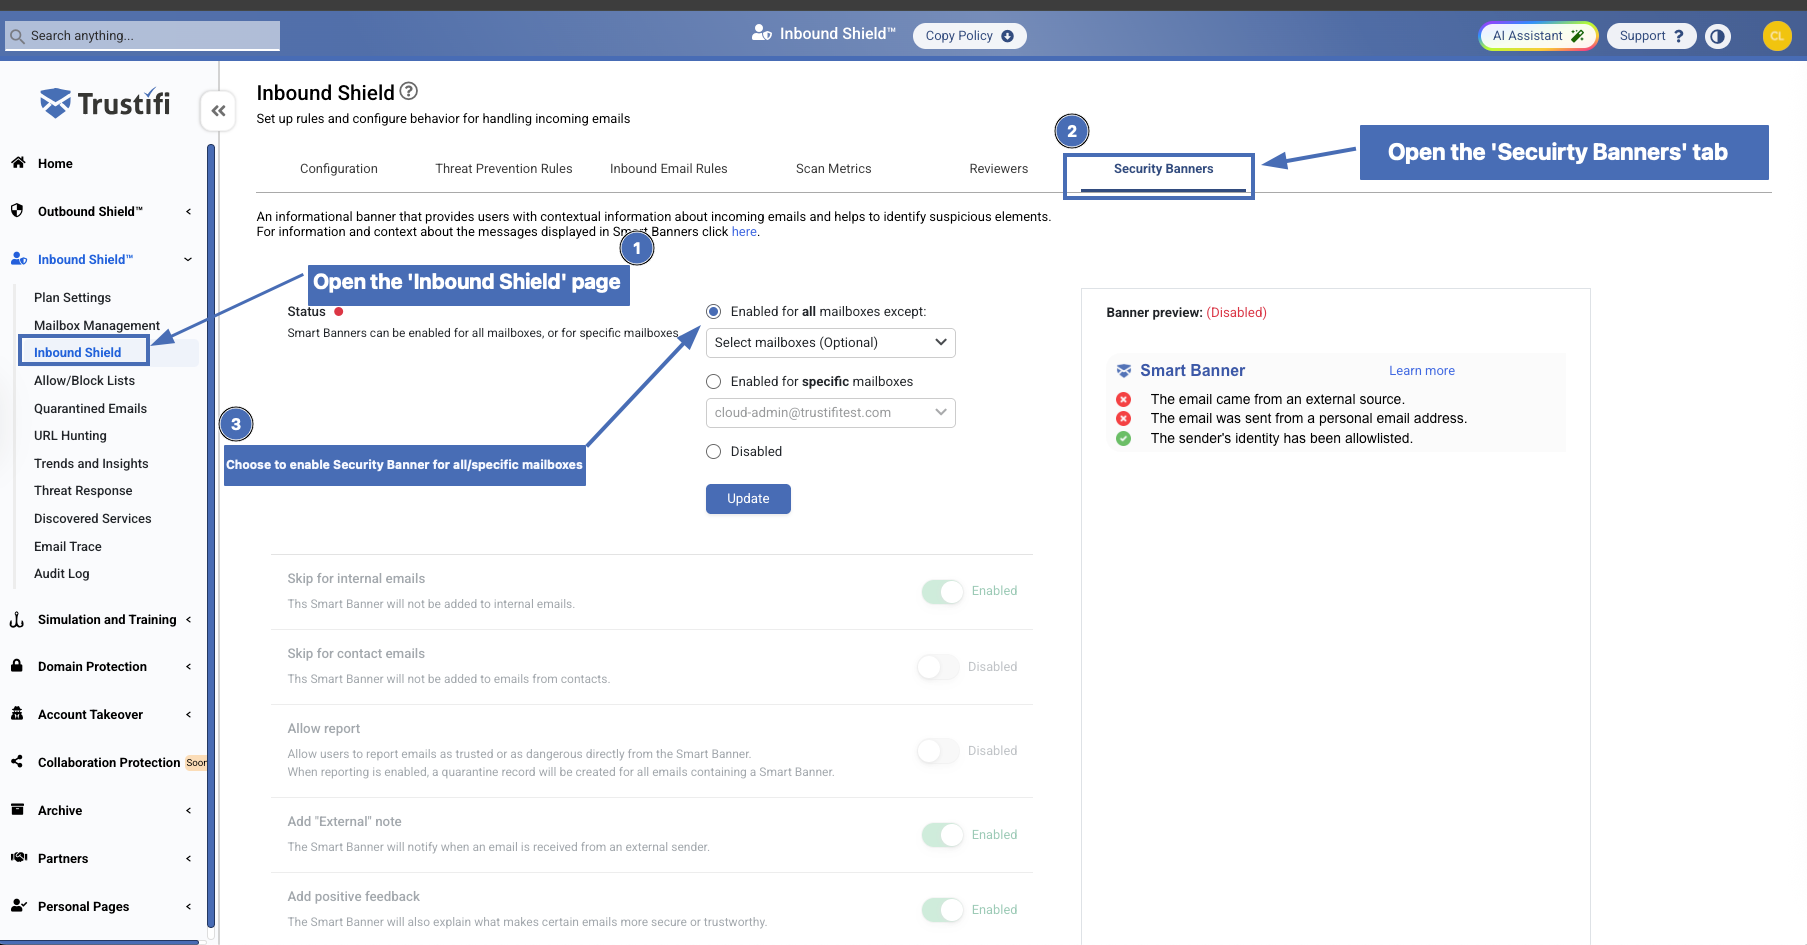Open the user avatar menu
This screenshot has height=945, width=1807.
[x=1777, y=36]
